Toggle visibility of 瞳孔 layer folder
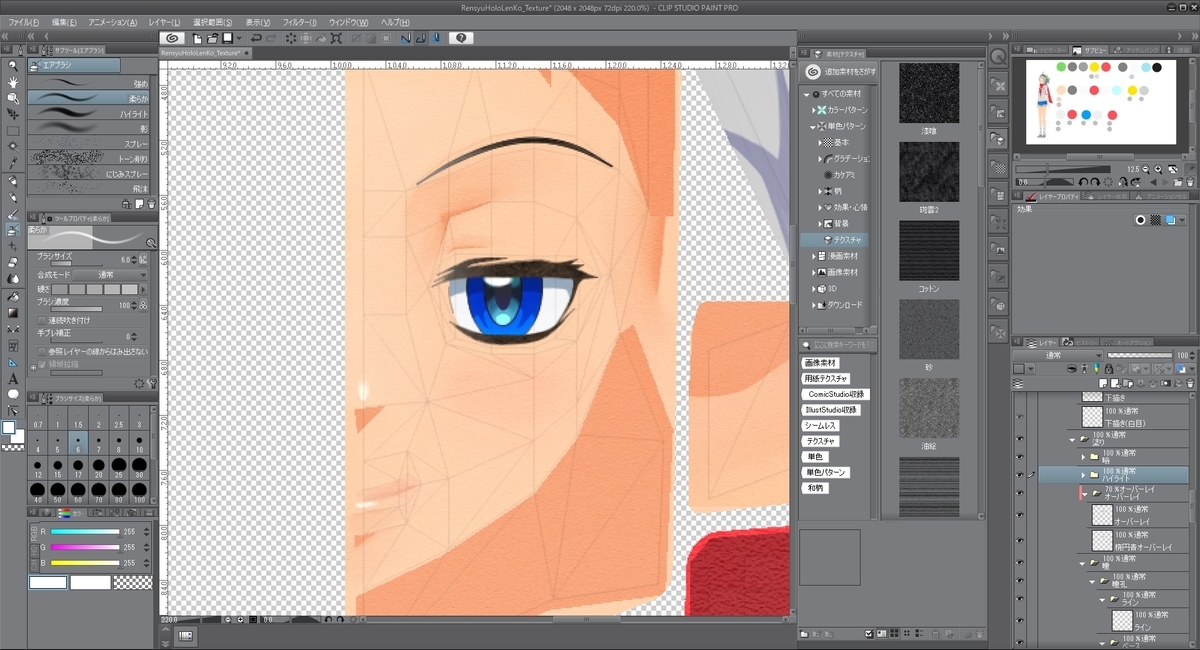 [1020, 581]
